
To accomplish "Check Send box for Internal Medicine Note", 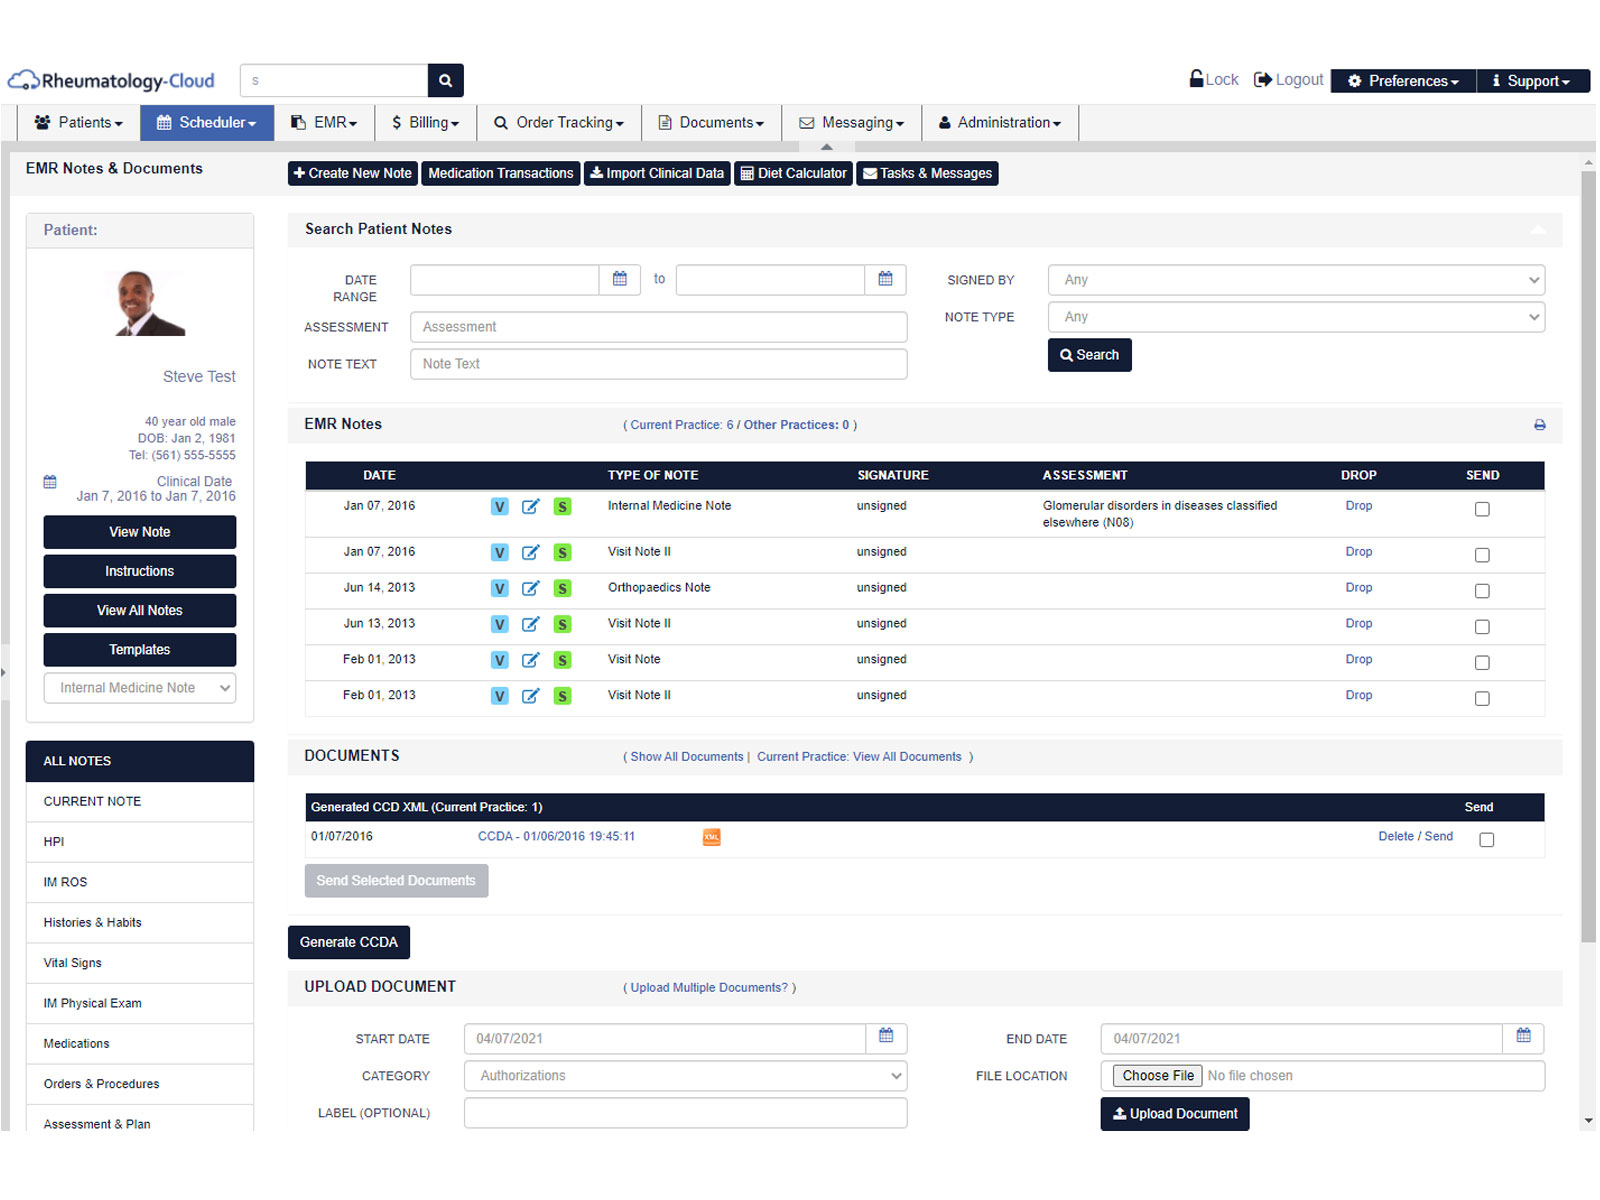I will tap(1482, 509).
